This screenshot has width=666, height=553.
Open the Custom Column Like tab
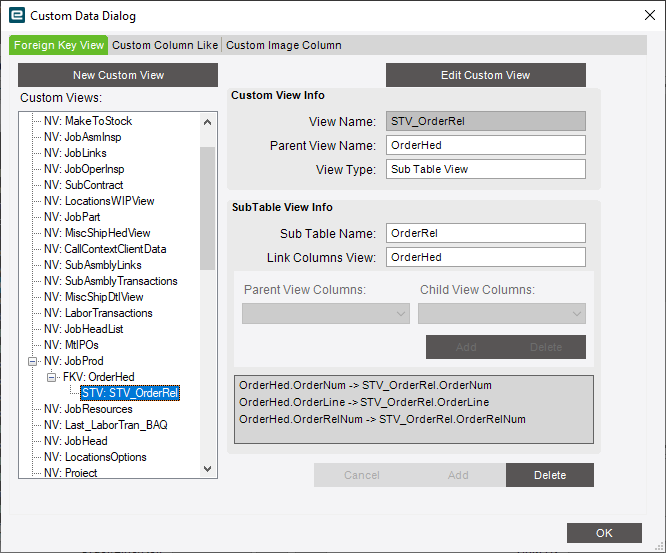(x=165, y=45)
